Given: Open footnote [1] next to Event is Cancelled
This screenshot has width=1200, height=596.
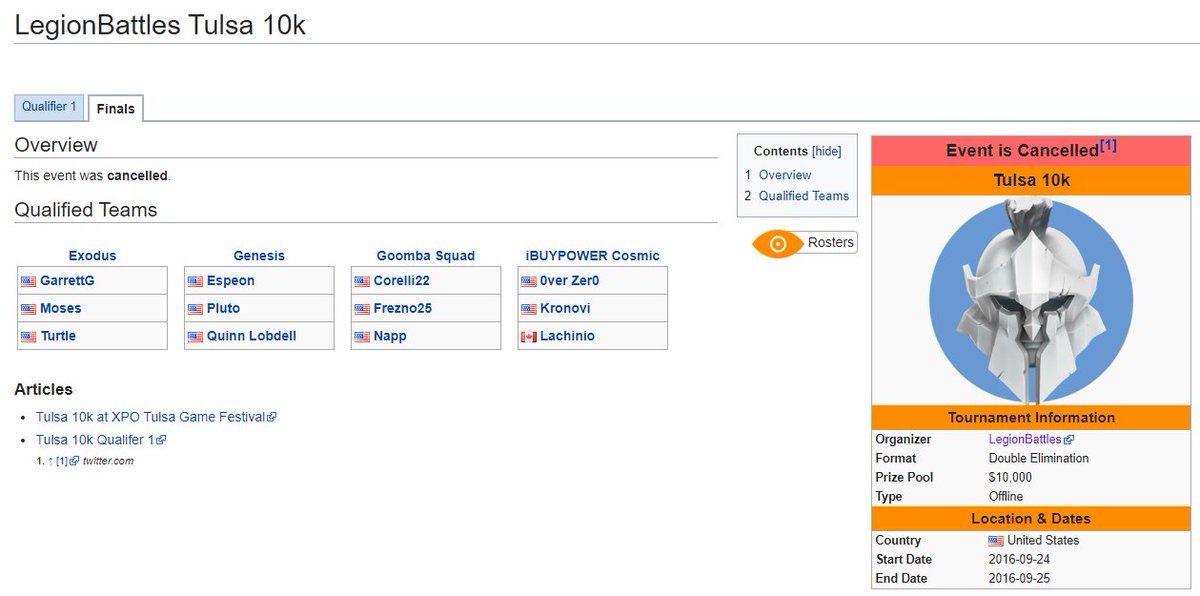Looking at the screenshot, I should [x=1108, y=146].
